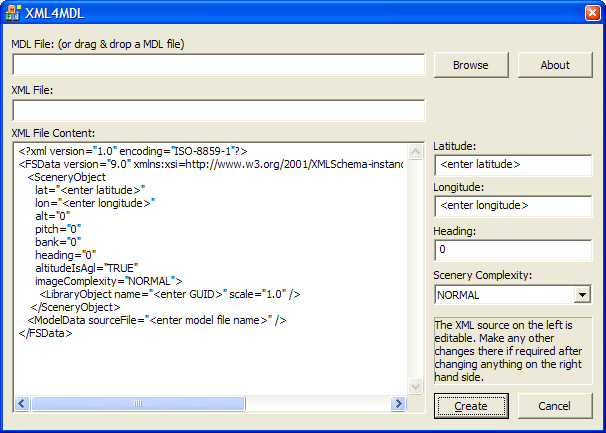The width and height of the screenshot is (606, 433).
Task: Click the 'altitudeIsAgl="TRUE"' line
Action: (x=87, y=268)
